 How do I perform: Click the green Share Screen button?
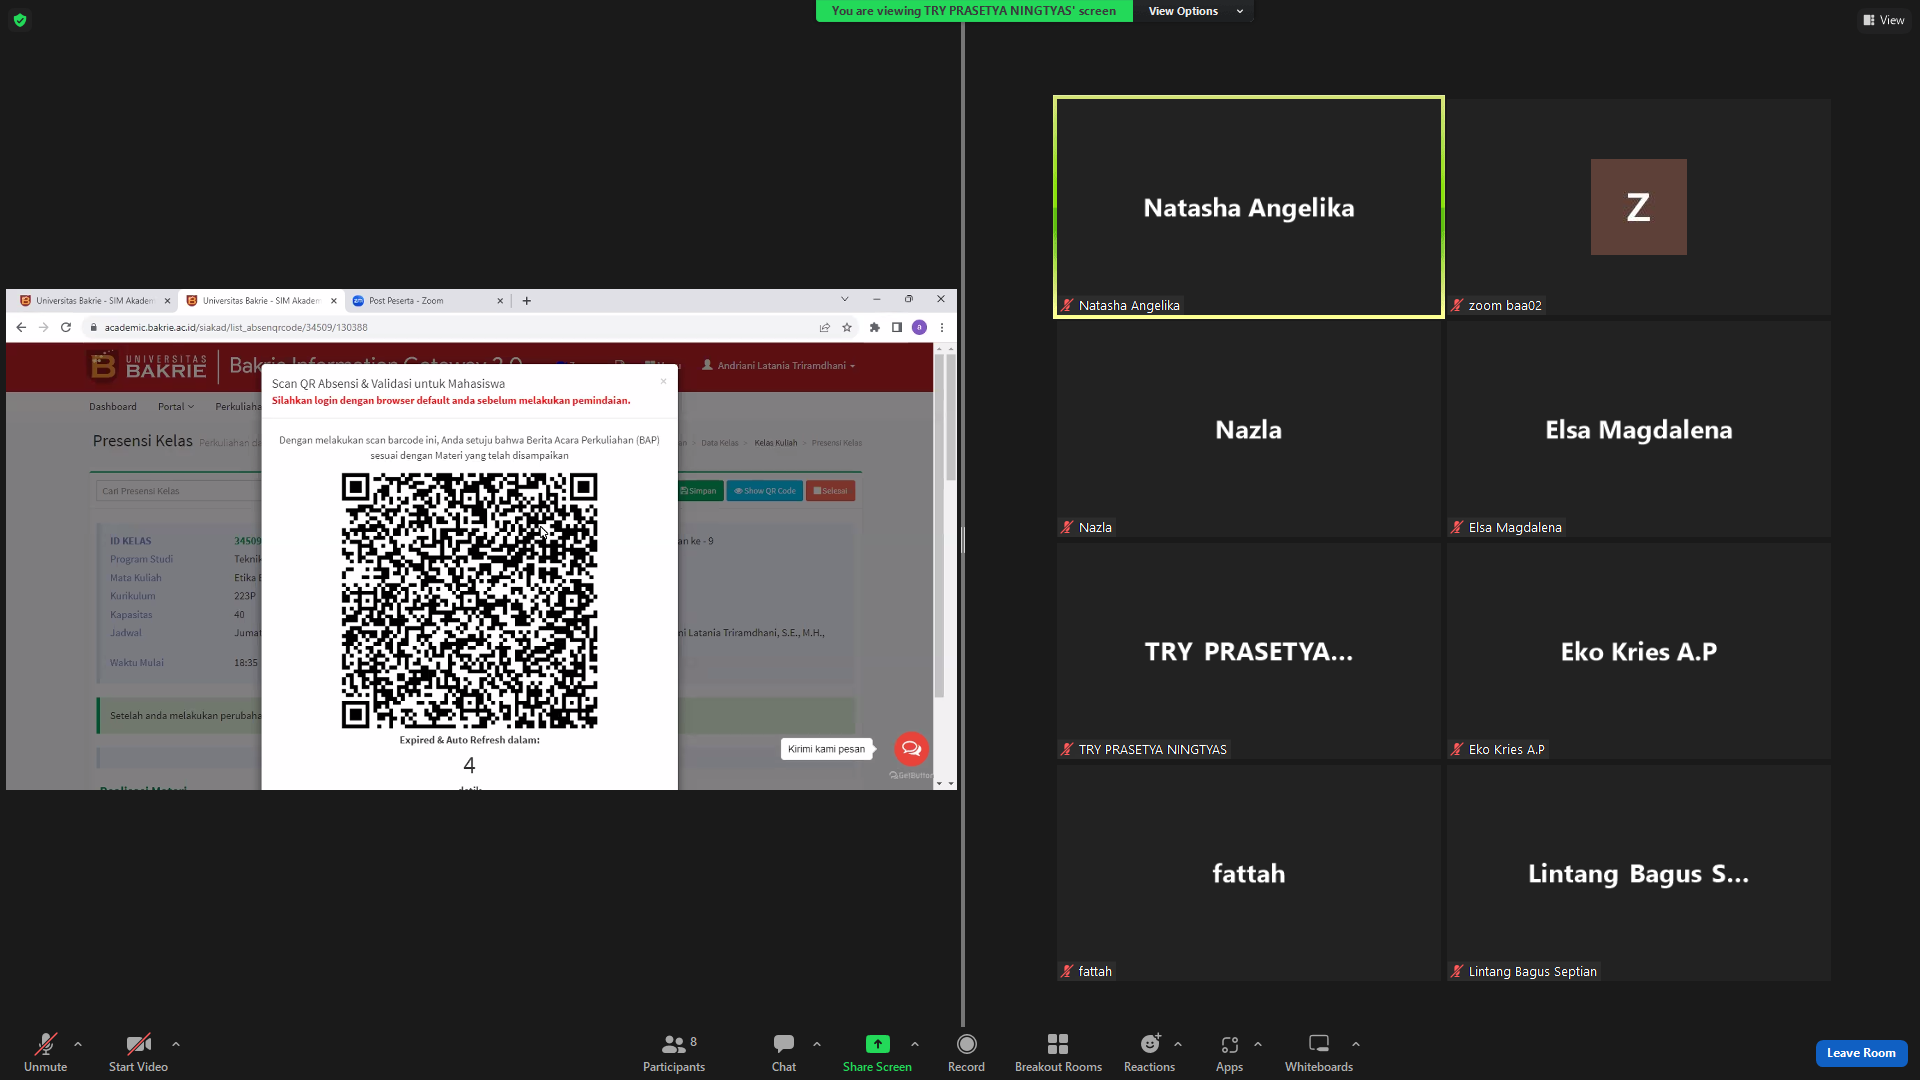[x=877, y=1052]
